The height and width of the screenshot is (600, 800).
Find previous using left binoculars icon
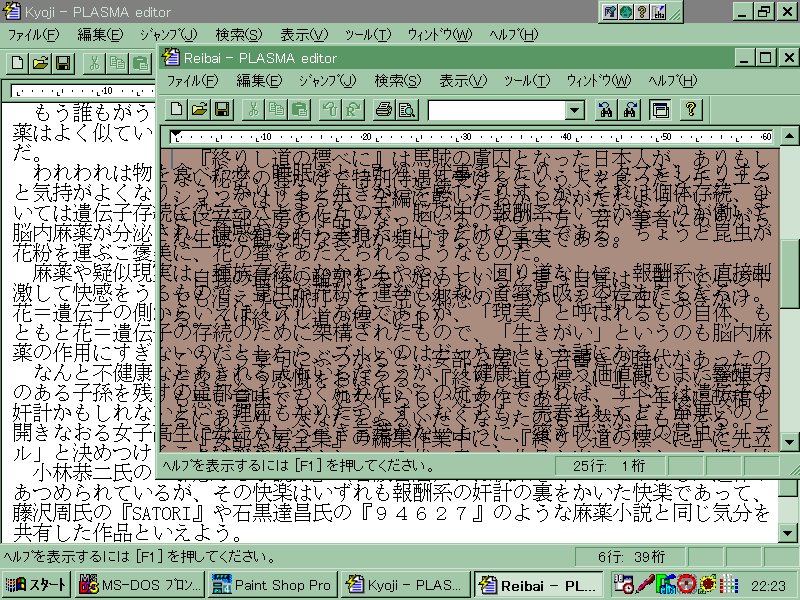pos(606,110)
